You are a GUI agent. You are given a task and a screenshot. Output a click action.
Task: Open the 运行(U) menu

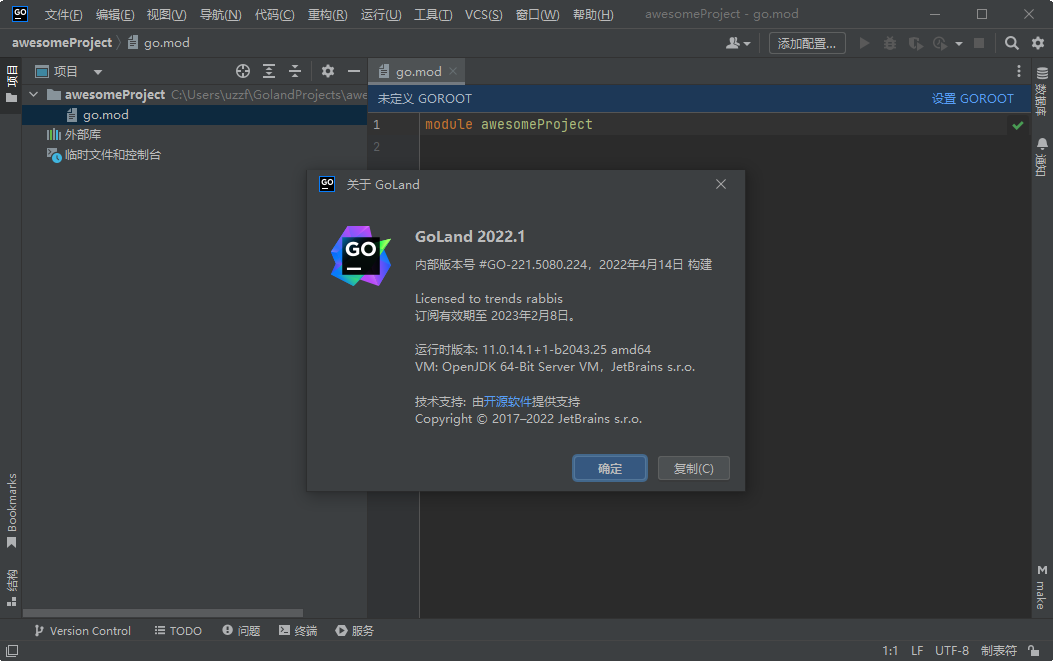click(x=381, y=14)
